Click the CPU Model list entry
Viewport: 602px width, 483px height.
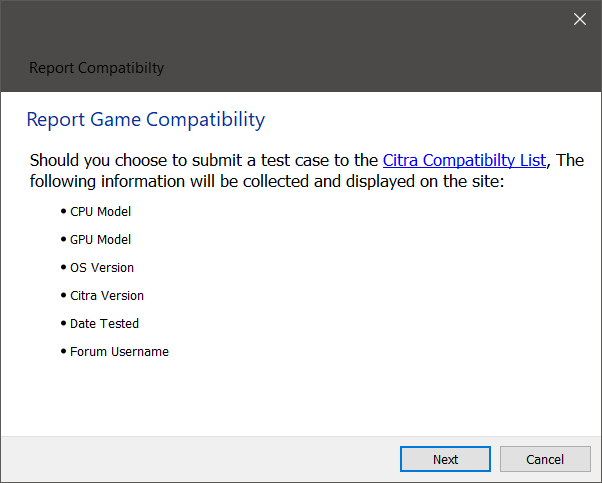click(101, 212)
